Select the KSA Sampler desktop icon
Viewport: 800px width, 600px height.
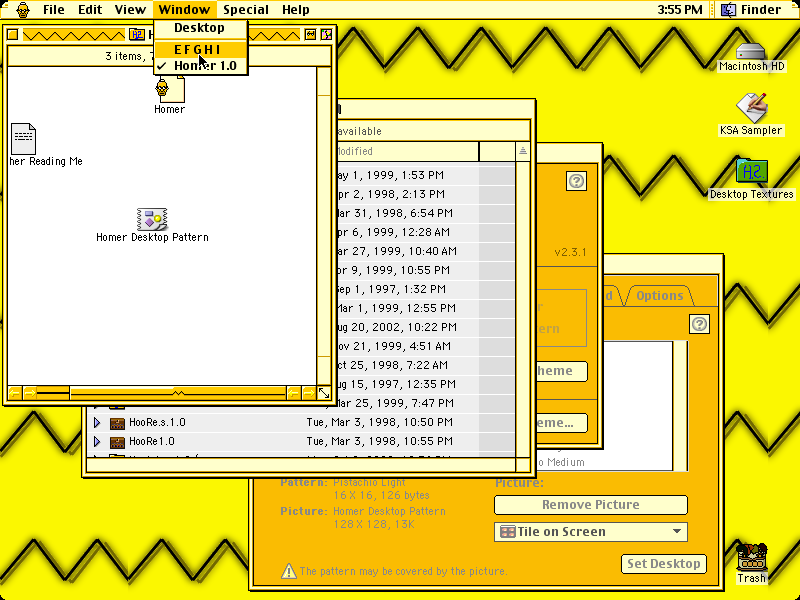[x=751, y=108]
